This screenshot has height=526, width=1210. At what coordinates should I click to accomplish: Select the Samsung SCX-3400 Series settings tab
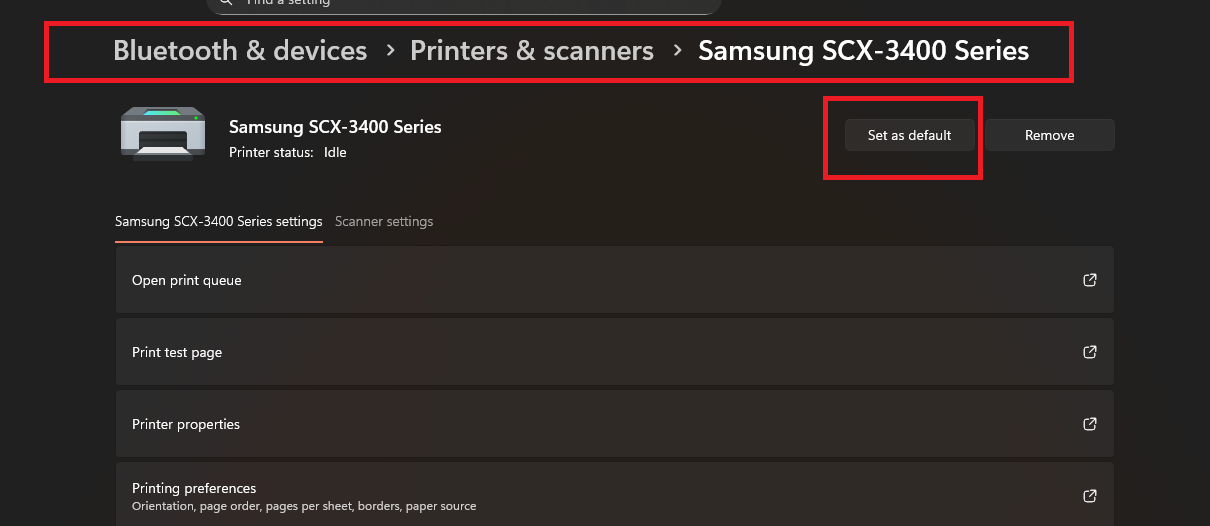tap(219, 221)
